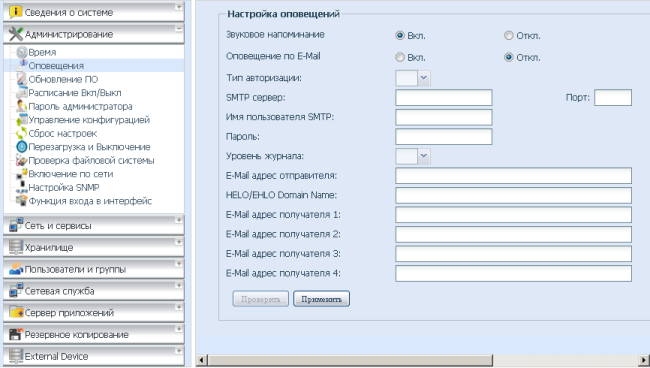650x368 pixels.
Task: Click the icon beside Сетевая служба
Action: [16, 291]
